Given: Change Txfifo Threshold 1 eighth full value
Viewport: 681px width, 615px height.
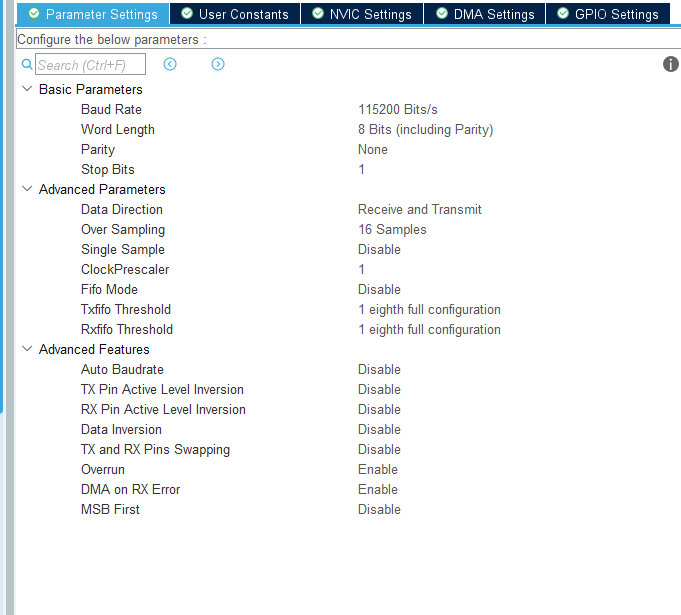Looking at the screenshot, I should (x=429, y=310).
